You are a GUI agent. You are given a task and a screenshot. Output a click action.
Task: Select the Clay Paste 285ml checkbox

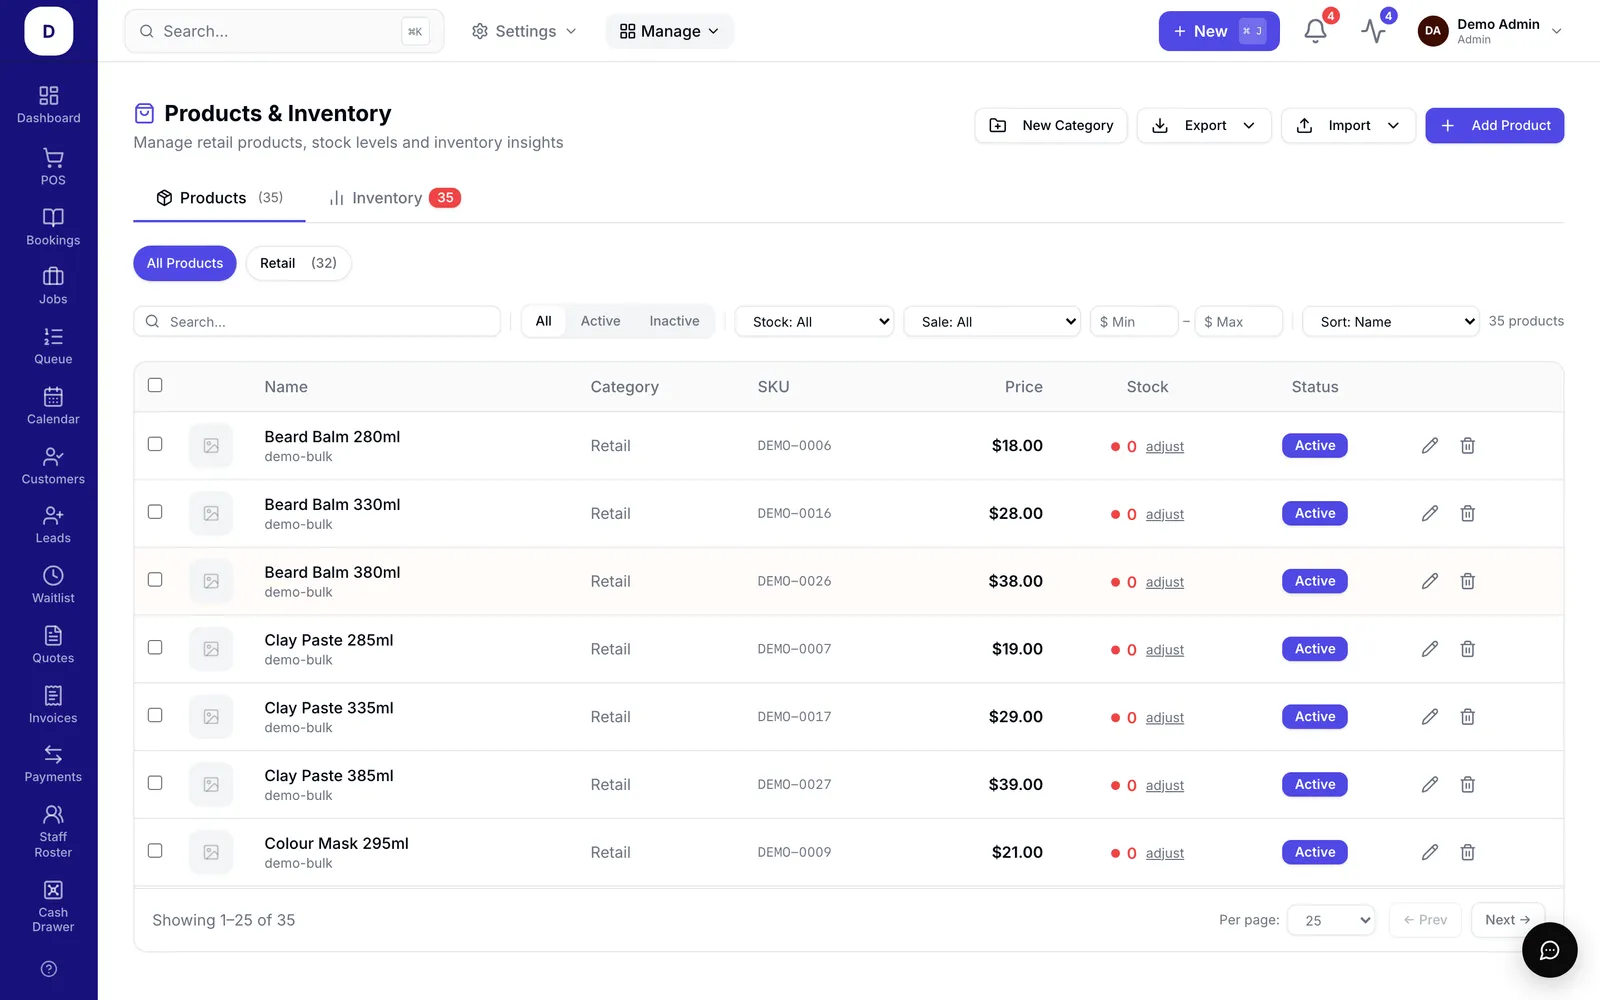pos(155,647)
